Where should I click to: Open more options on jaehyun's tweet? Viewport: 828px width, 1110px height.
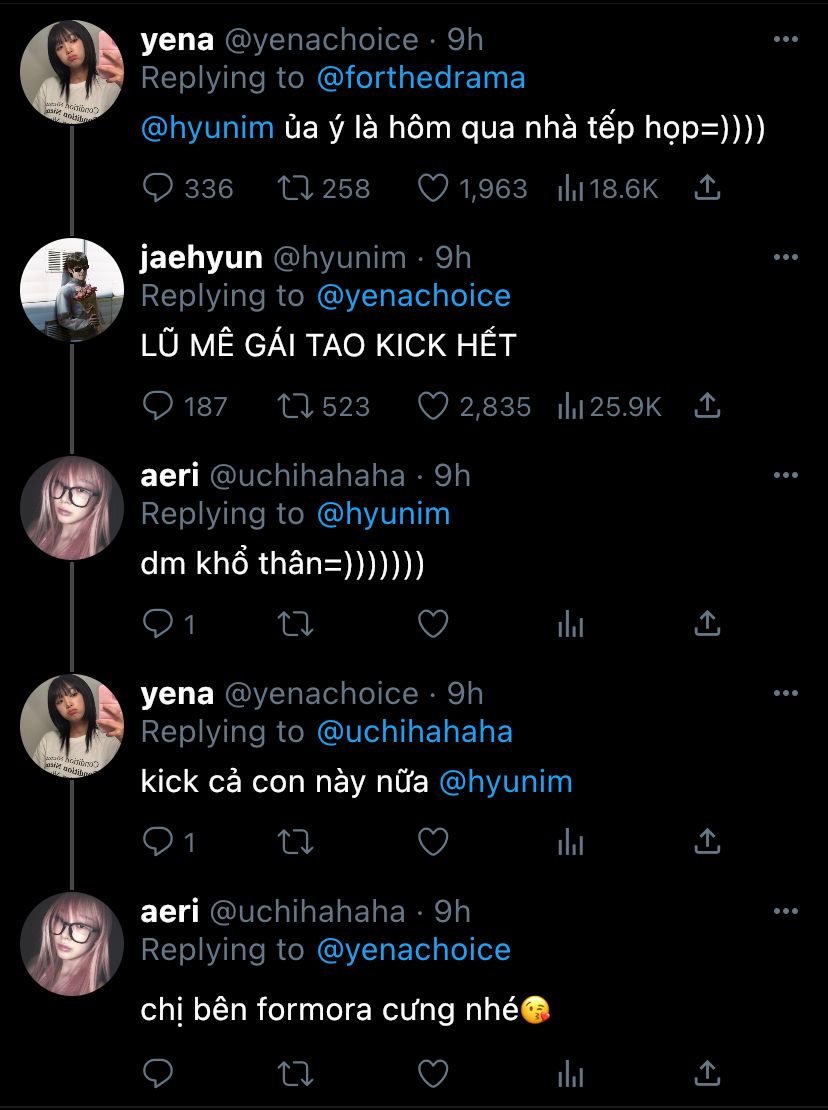tap(786, 258)
